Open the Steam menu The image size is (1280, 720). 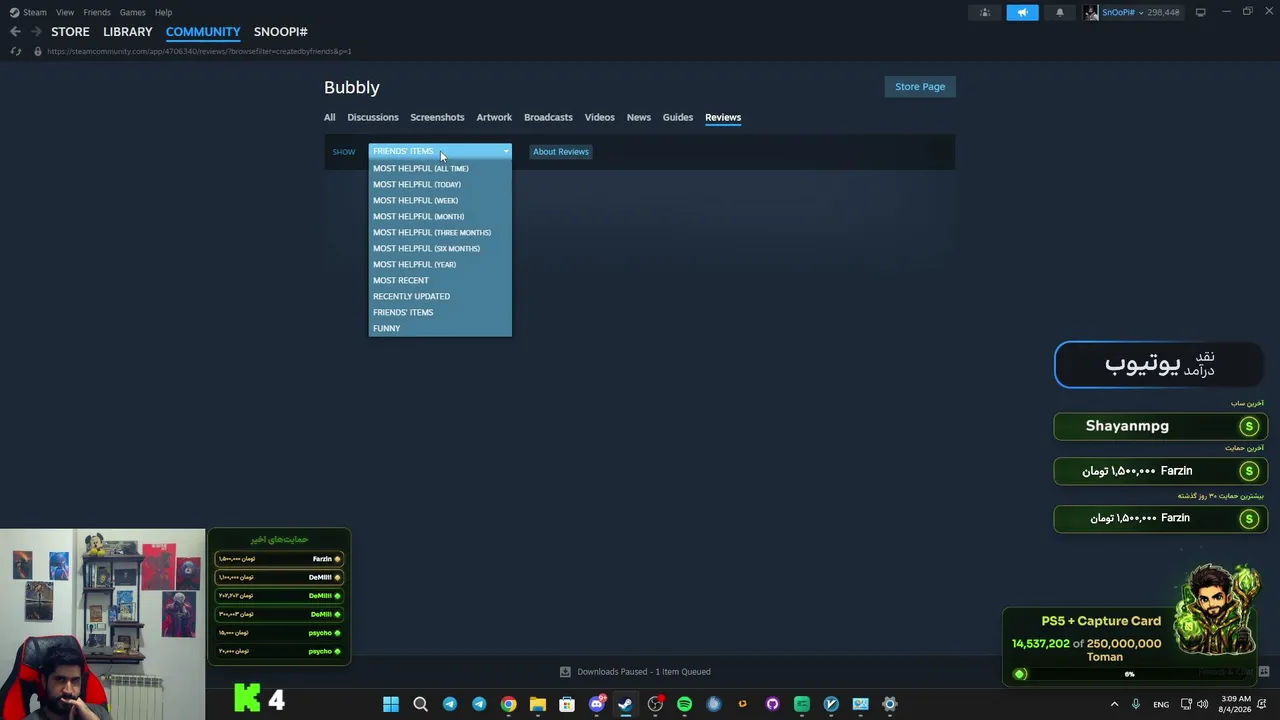[x=35, y=12]
